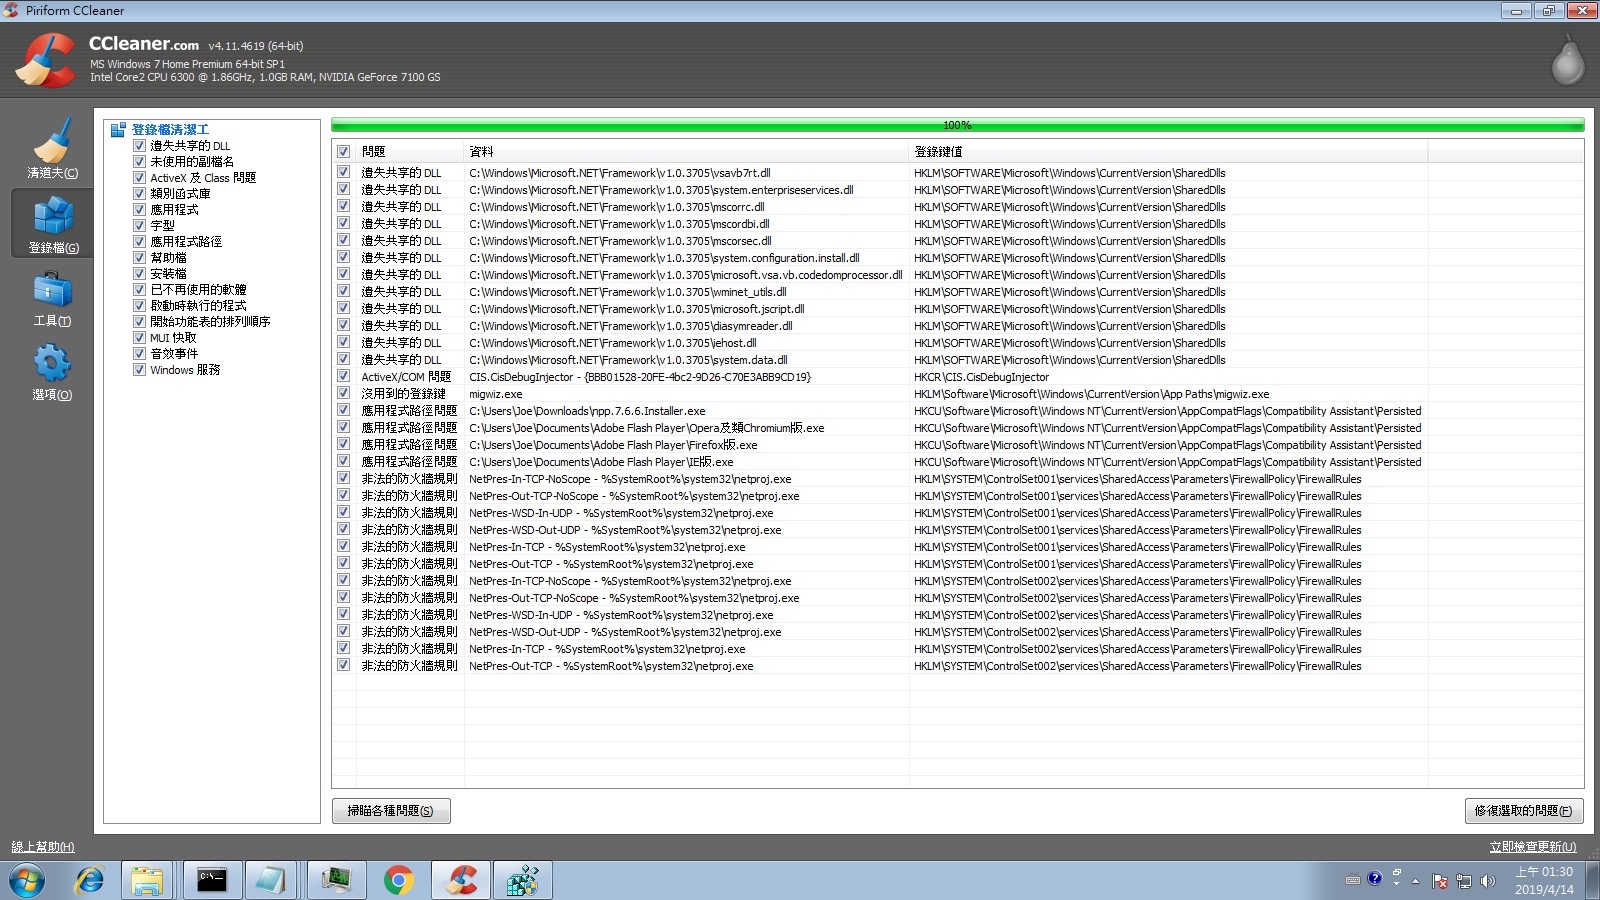The height and width of the screenshot is (900, 1600).
Task: Select the 沒用到的登錄鍵 problem cell
Action: coord(403,394)
